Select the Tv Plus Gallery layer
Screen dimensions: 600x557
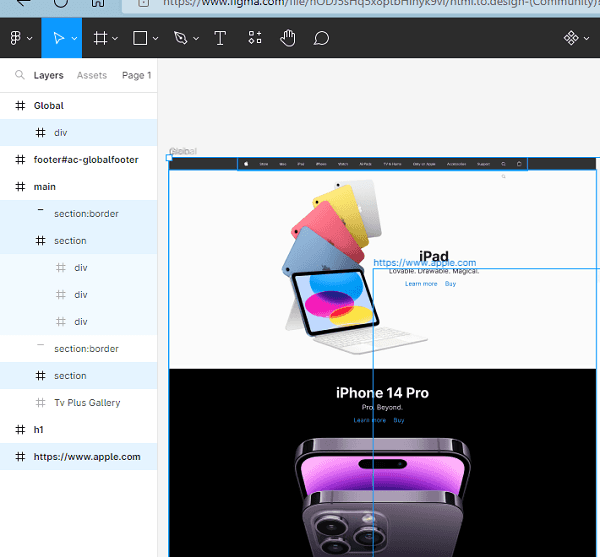pos(87,403)
